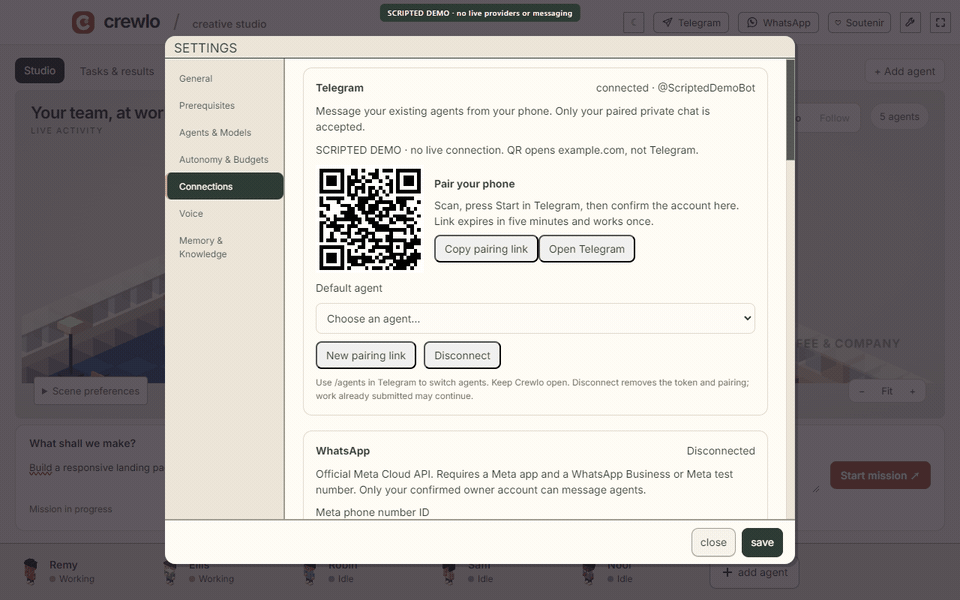Click the Telegram header button
The height and width of the screenshot is (600, 960).
[691, 23]
